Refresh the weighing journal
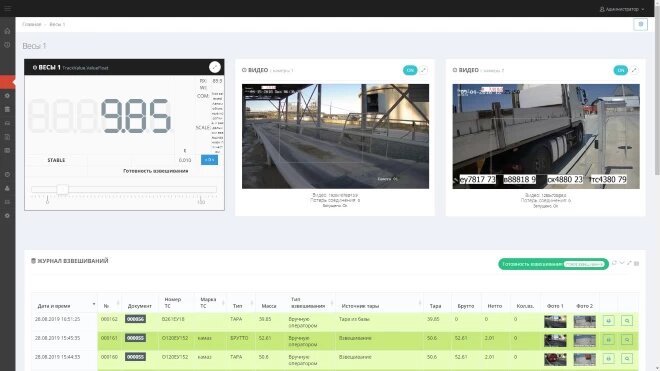The image size is (660, 371). 614,263
